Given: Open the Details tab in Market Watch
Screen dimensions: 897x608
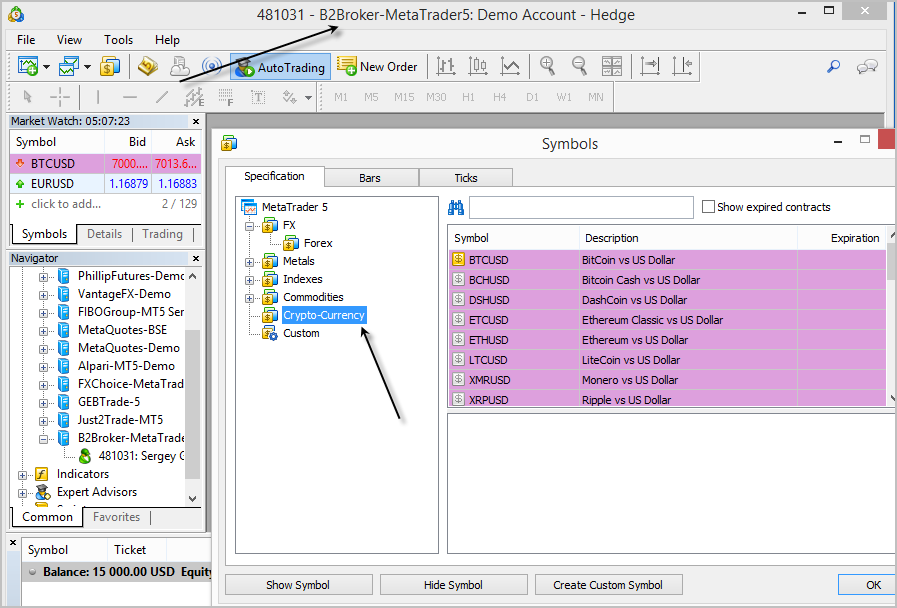Looking at the screenshot, I should click(x=105, y=234).
